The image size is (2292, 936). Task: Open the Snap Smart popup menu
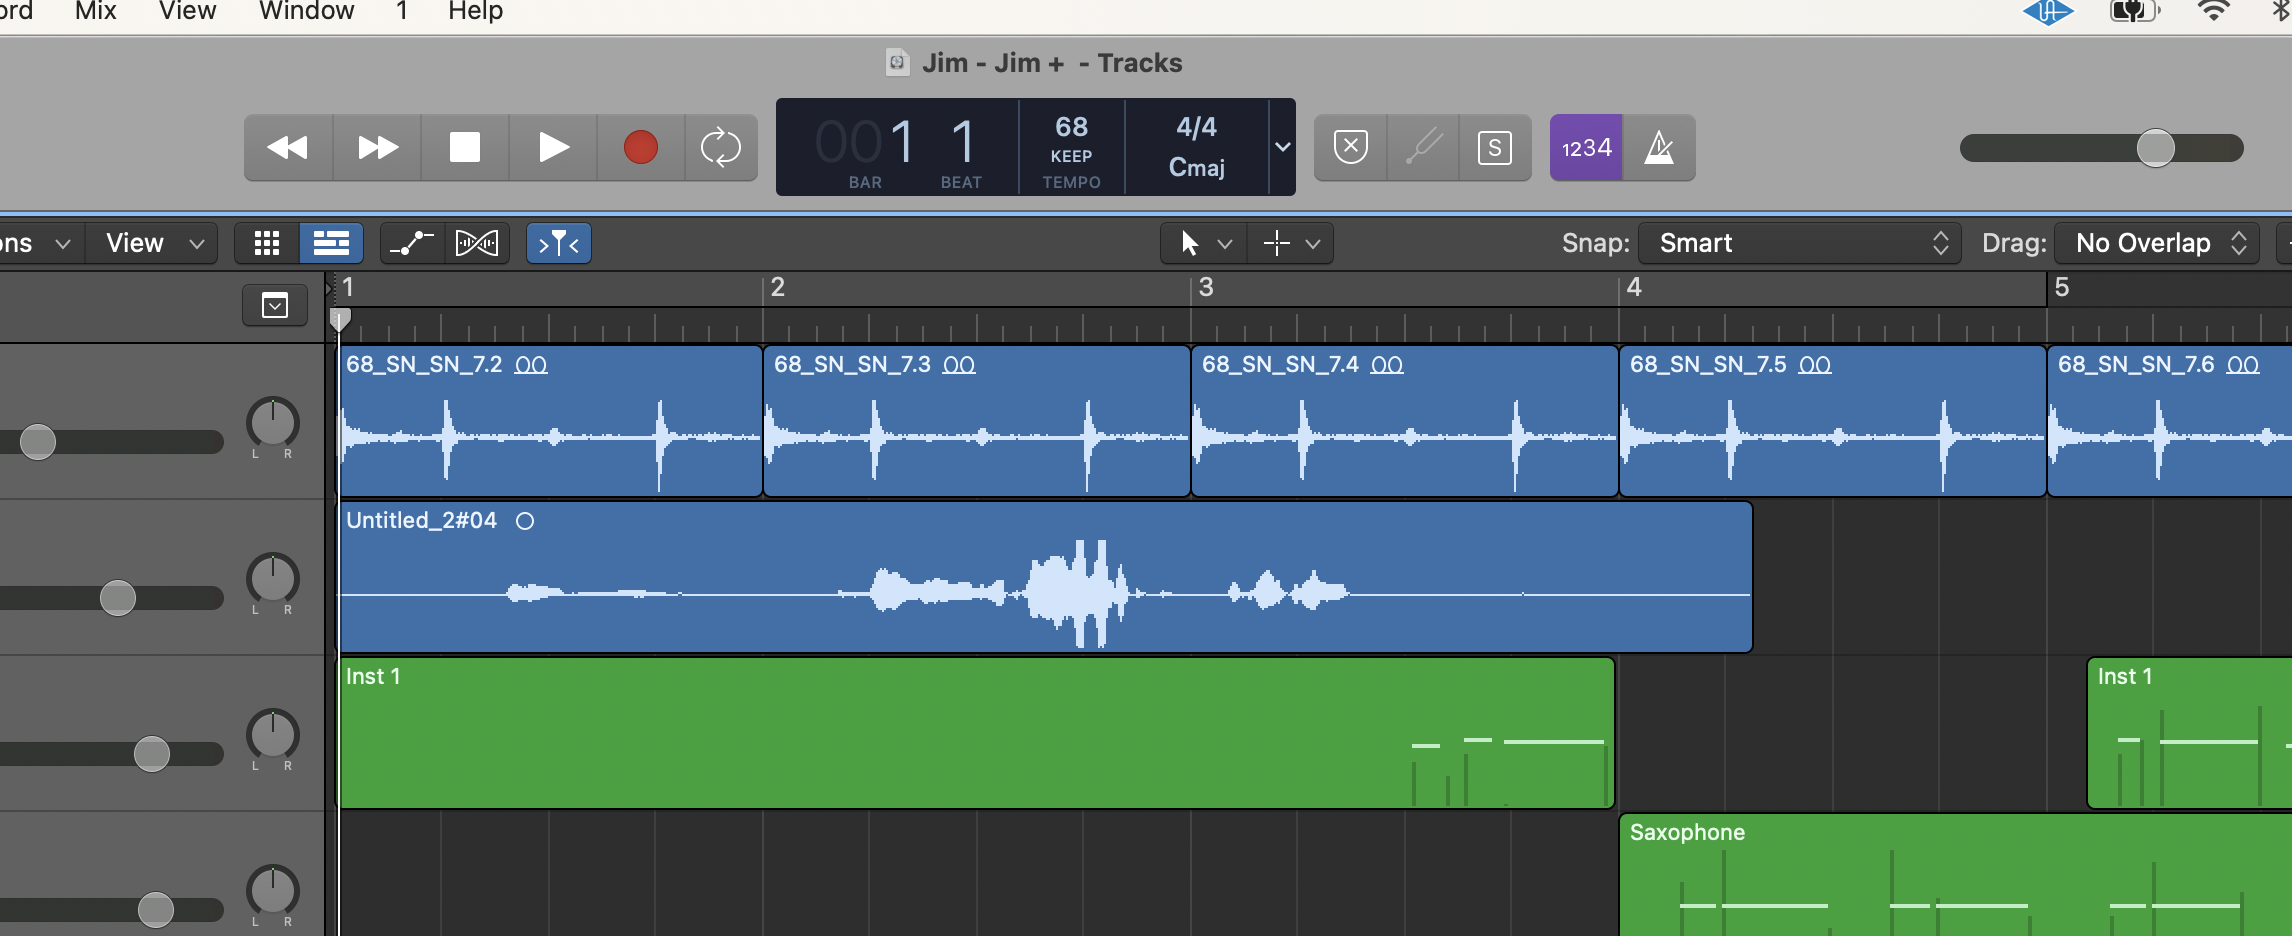(1800, 243)
